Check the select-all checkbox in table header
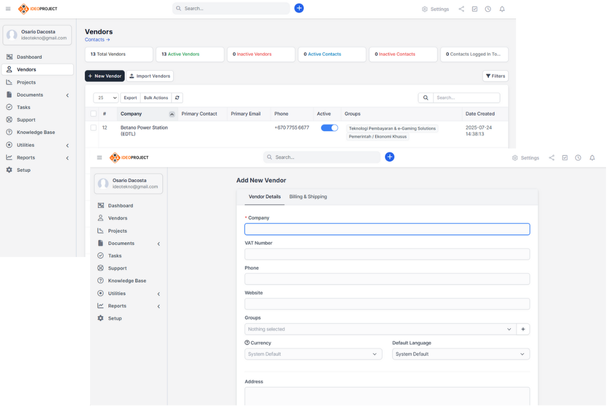The width and height of the screenshot is (607, 406). pos(94,114)
